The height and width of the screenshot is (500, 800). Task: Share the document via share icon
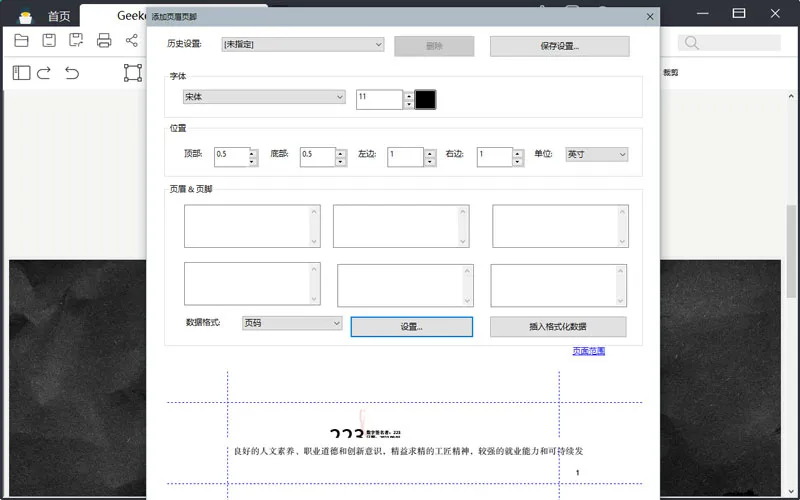click(132, 40)
